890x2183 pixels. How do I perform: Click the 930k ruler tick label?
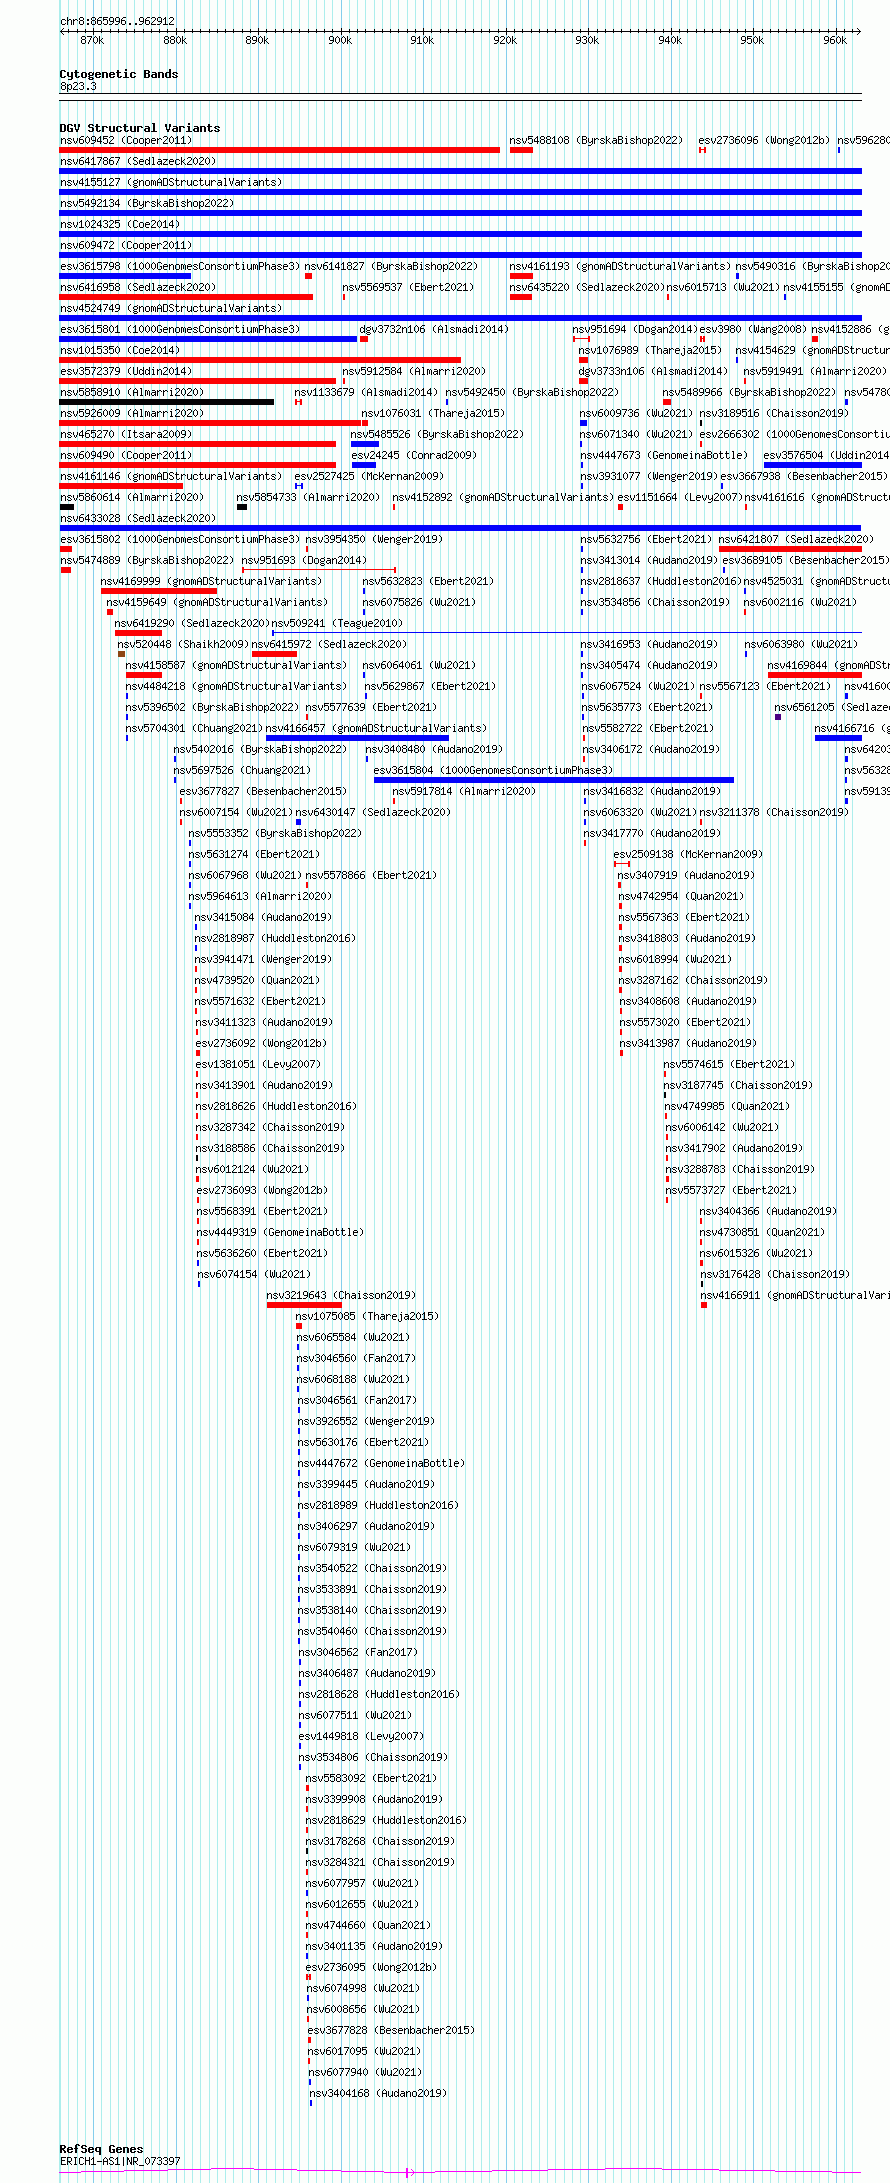[x=587, y=40]
